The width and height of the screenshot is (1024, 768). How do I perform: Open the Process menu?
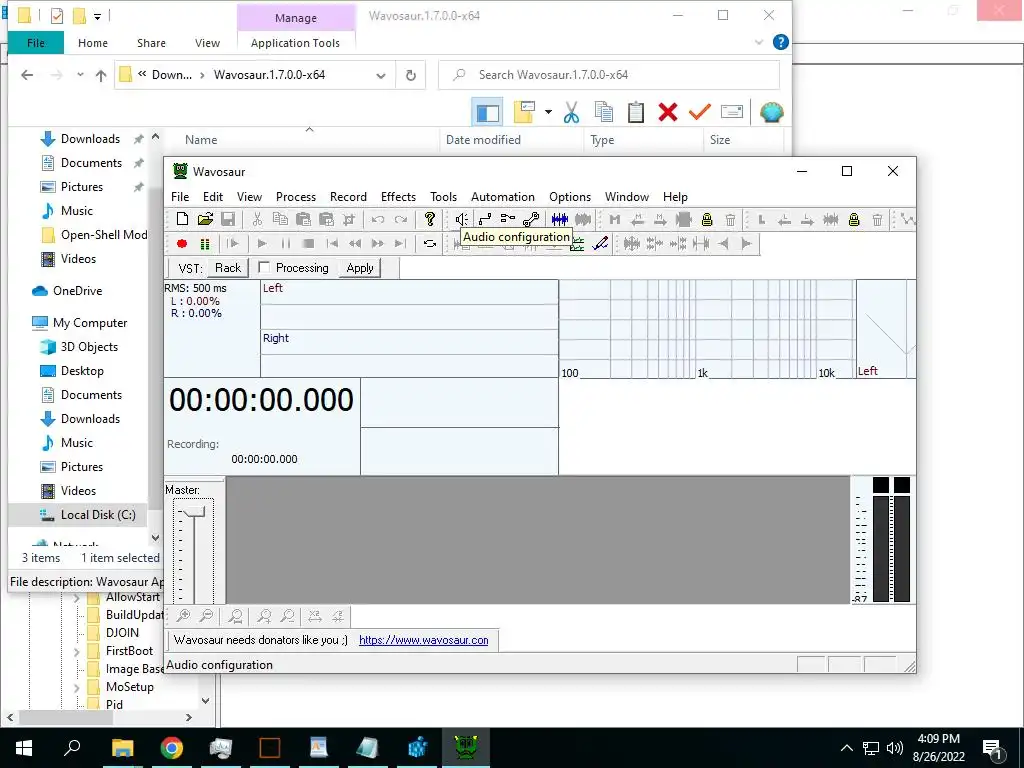296,197
